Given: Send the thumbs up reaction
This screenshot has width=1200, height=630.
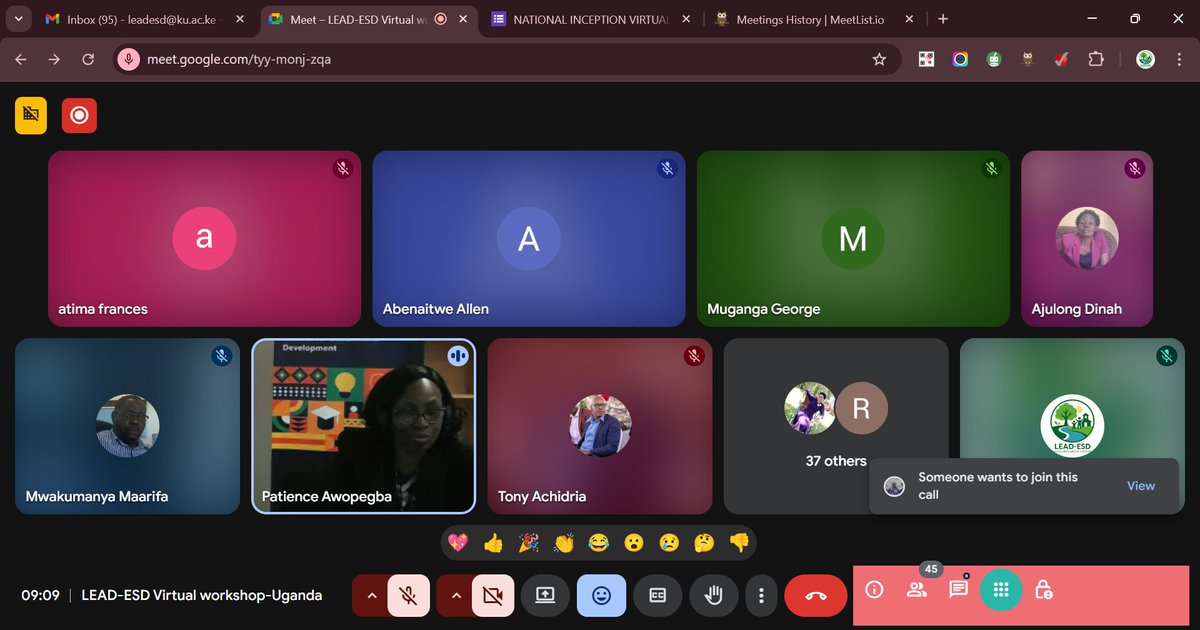Looking at the screenshot, I should pyautogui.click(x=493, y=543).
